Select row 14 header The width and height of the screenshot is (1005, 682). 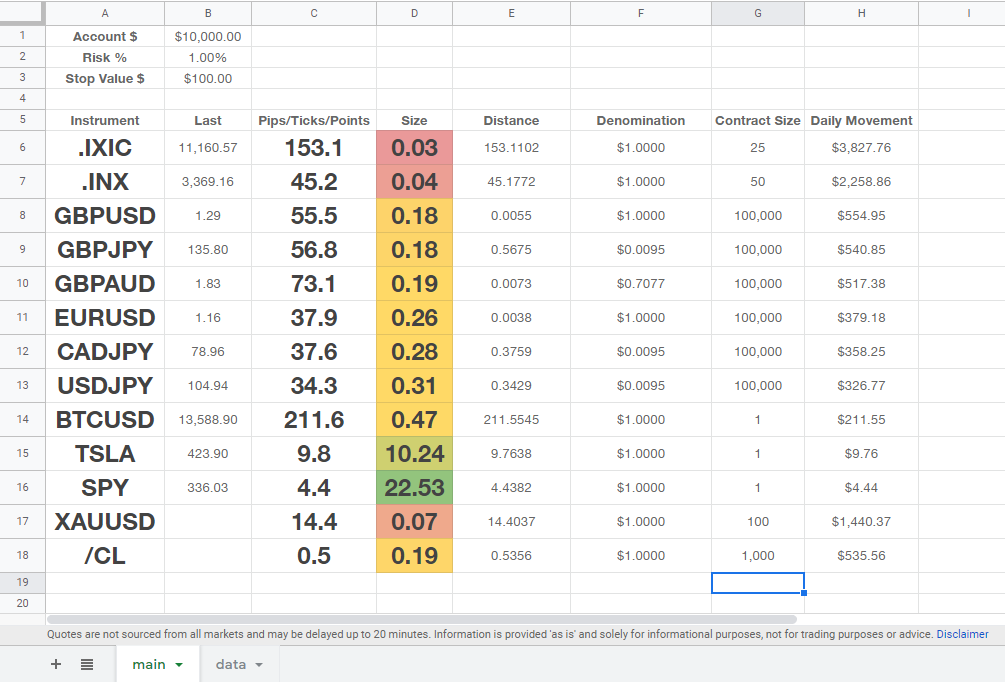(21, 419)
